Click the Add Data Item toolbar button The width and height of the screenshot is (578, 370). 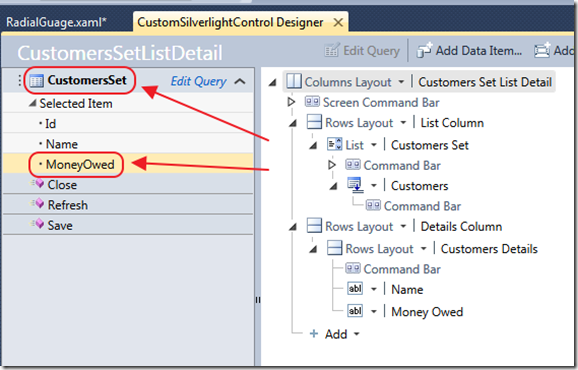click(469, 50)
